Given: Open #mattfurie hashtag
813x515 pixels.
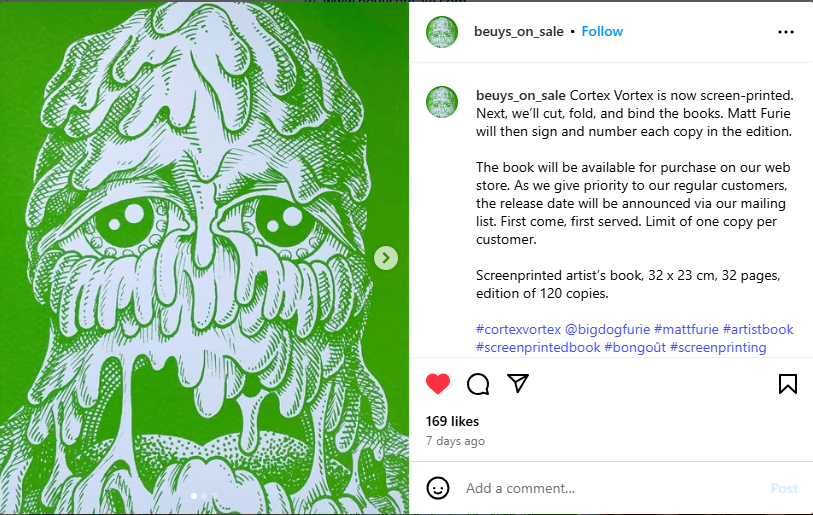Looking at the screenshot, I should pyautogui.click(x=686, y=329).
